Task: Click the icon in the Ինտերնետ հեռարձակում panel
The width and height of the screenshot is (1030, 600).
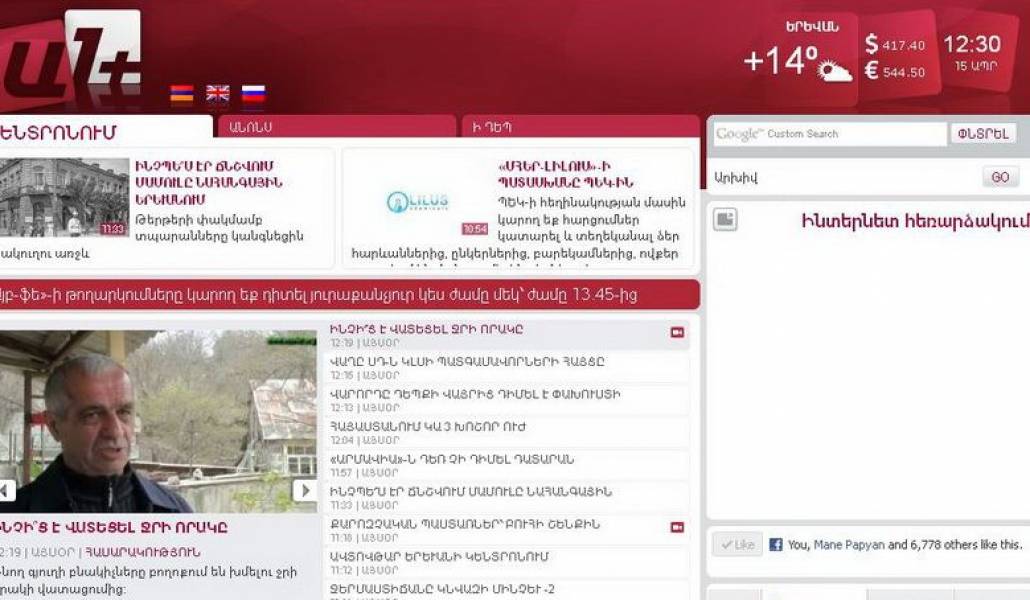Action: pyautogui.click(x=725, y=220)
